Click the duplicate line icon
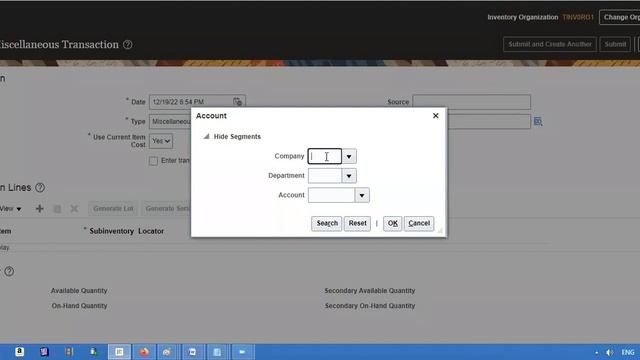 click(57, 209)
